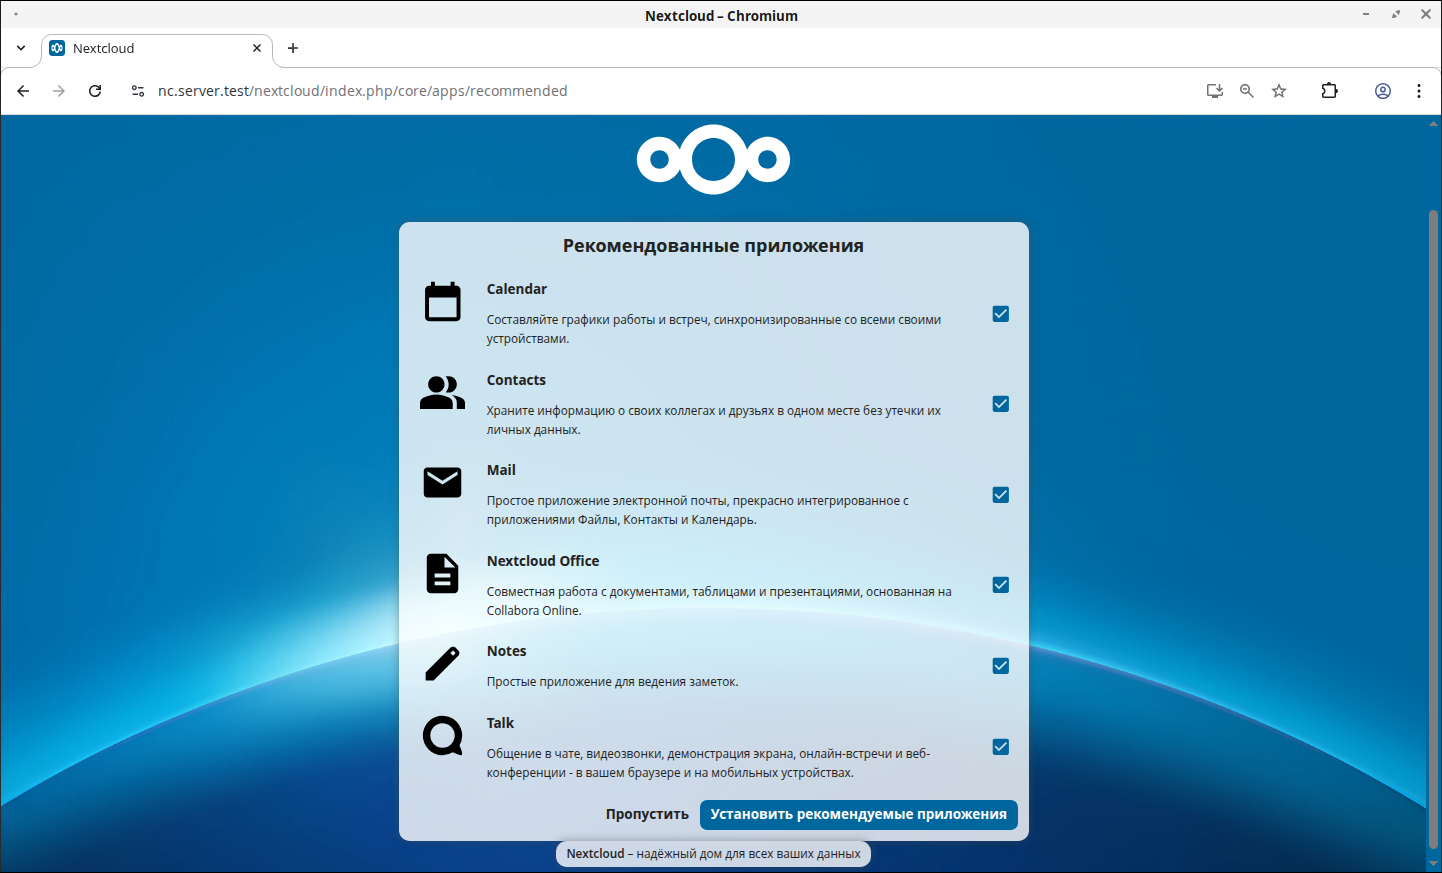Click the Nextcloud logo at top
Screen dimensions: 1442x873
tap(713, 160)
